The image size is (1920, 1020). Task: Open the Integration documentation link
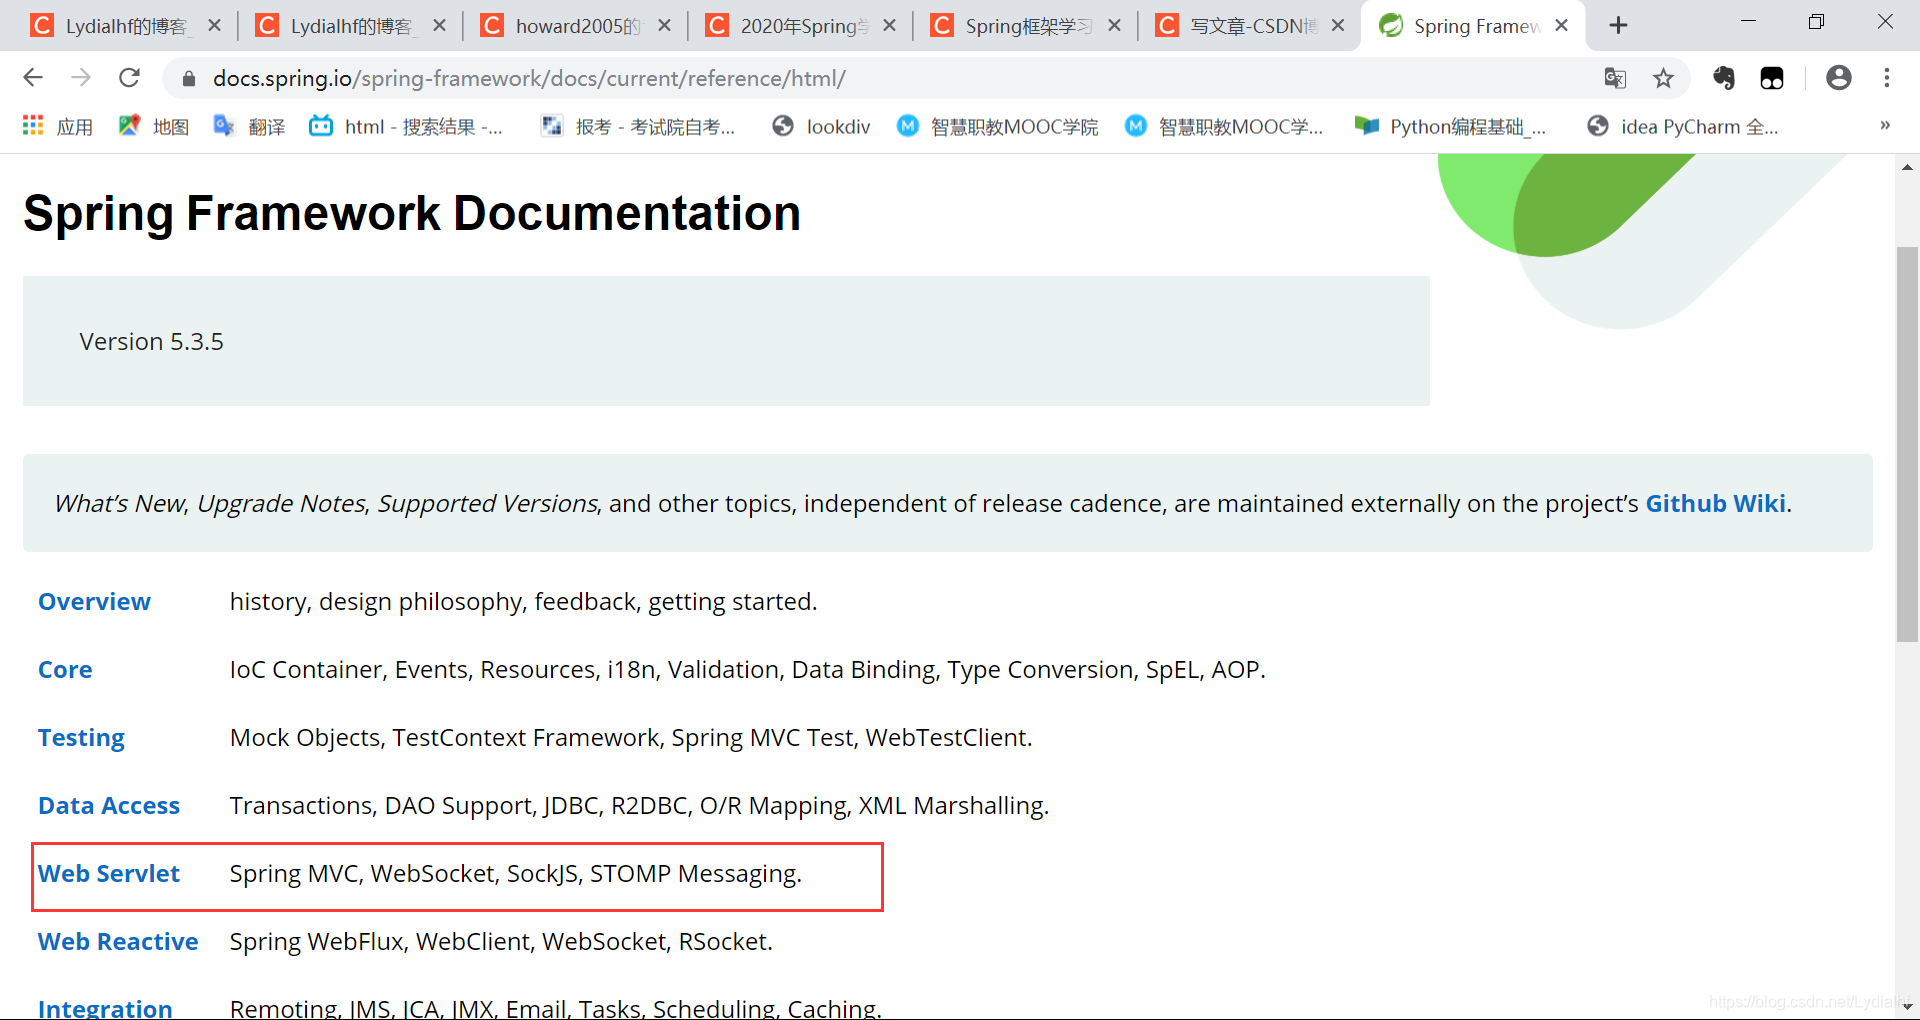(105, 1008)
